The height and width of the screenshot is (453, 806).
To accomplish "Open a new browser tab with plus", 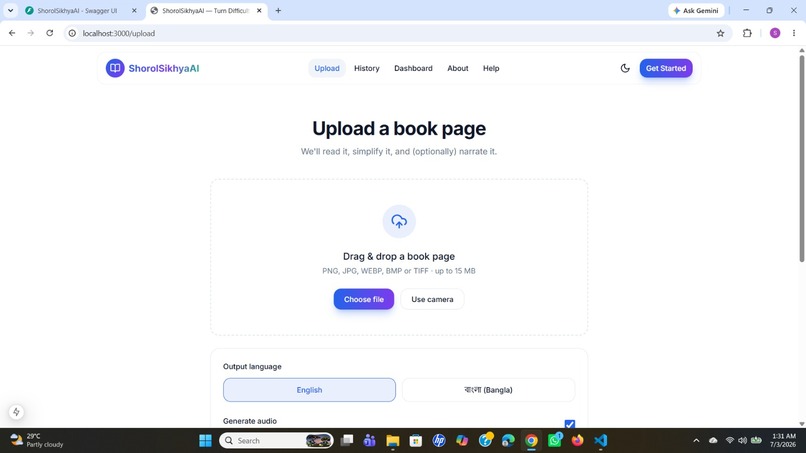I will tap(278, 10).
